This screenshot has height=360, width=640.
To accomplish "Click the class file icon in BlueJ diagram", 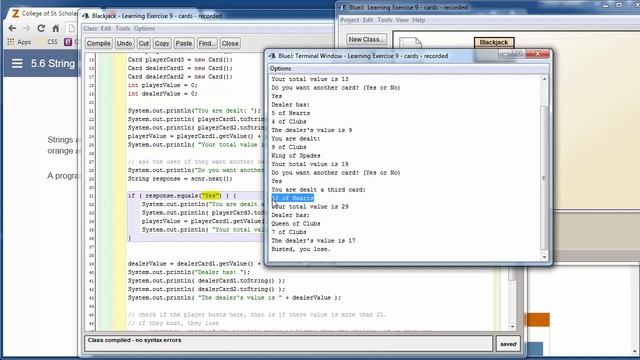I will point(410,43).
